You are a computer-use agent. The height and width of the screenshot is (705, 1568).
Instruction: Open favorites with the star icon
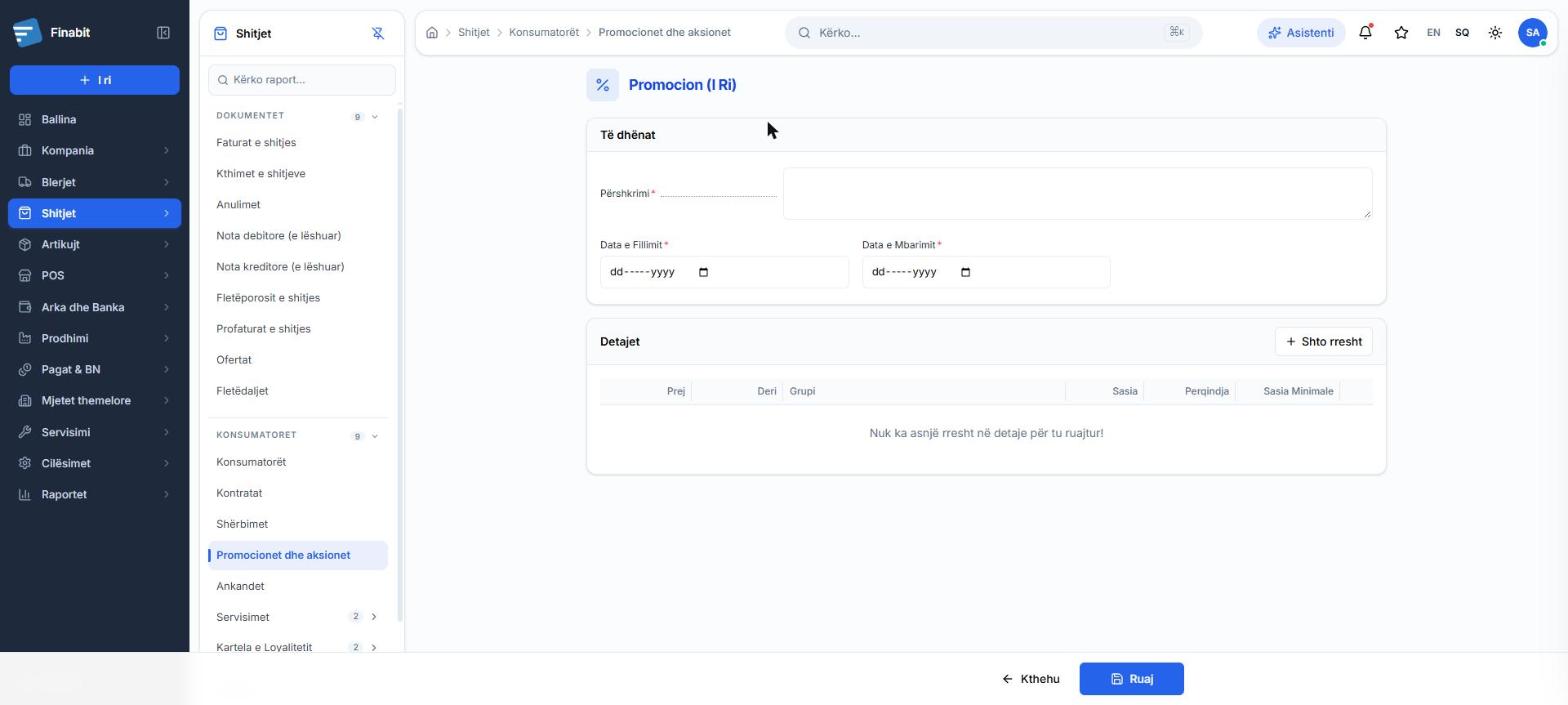[1401, 33]
